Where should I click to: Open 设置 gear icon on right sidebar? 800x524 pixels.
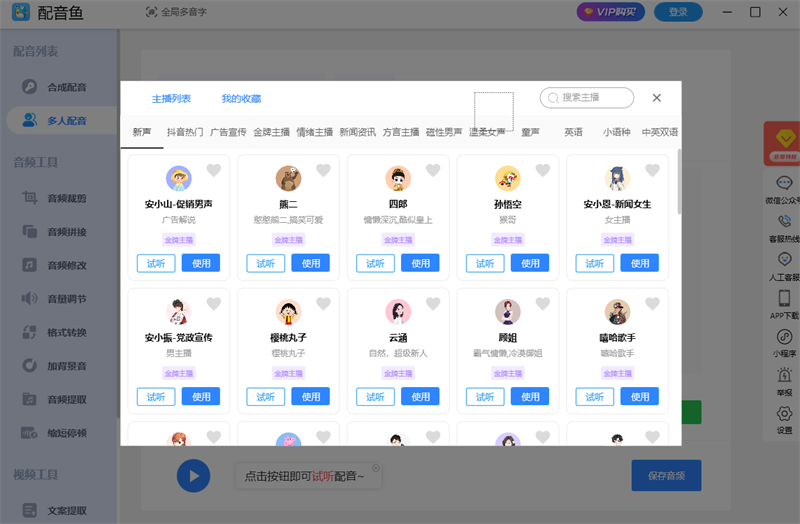(x=784, y=415)
